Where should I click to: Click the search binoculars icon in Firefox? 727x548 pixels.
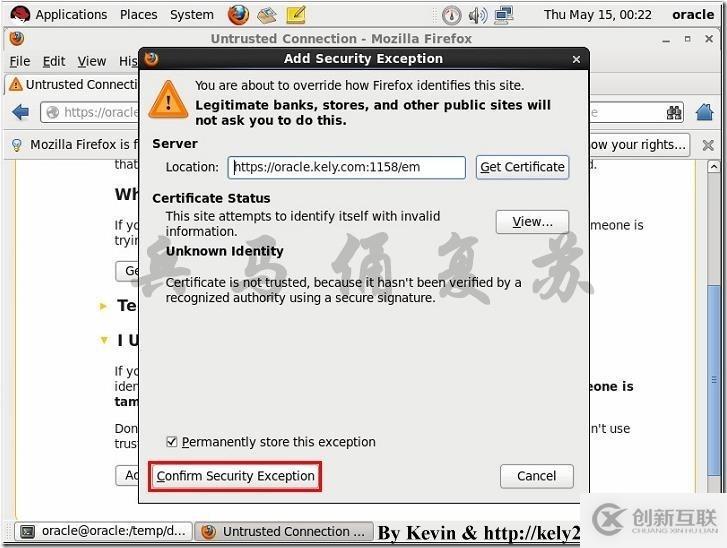(x=674, y=113)
